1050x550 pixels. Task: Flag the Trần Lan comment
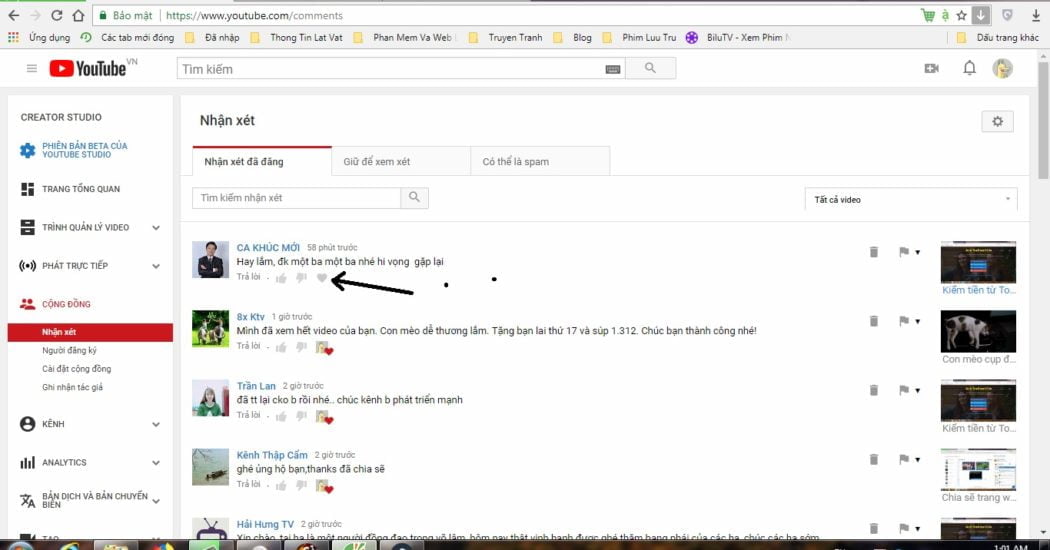903,390
